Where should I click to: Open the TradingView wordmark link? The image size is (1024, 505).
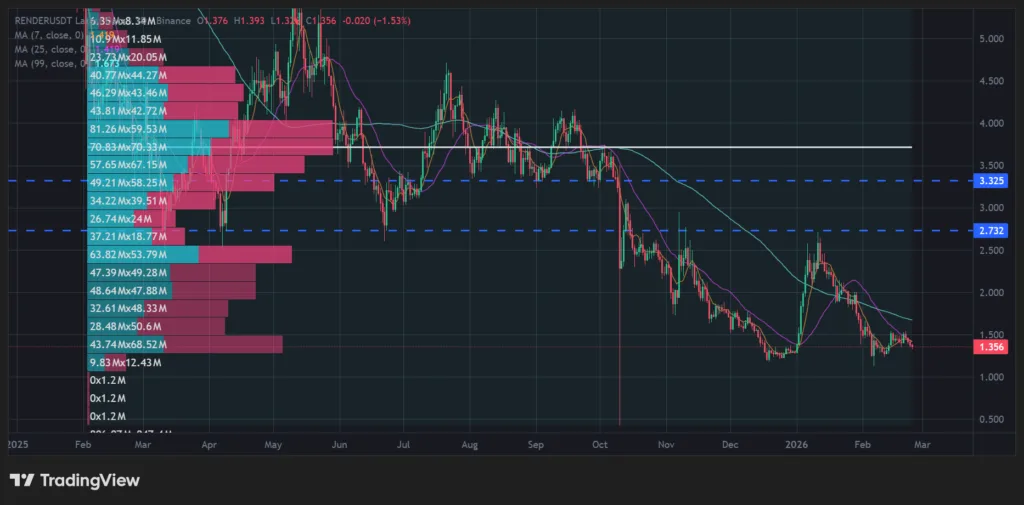tap(90, 481)
